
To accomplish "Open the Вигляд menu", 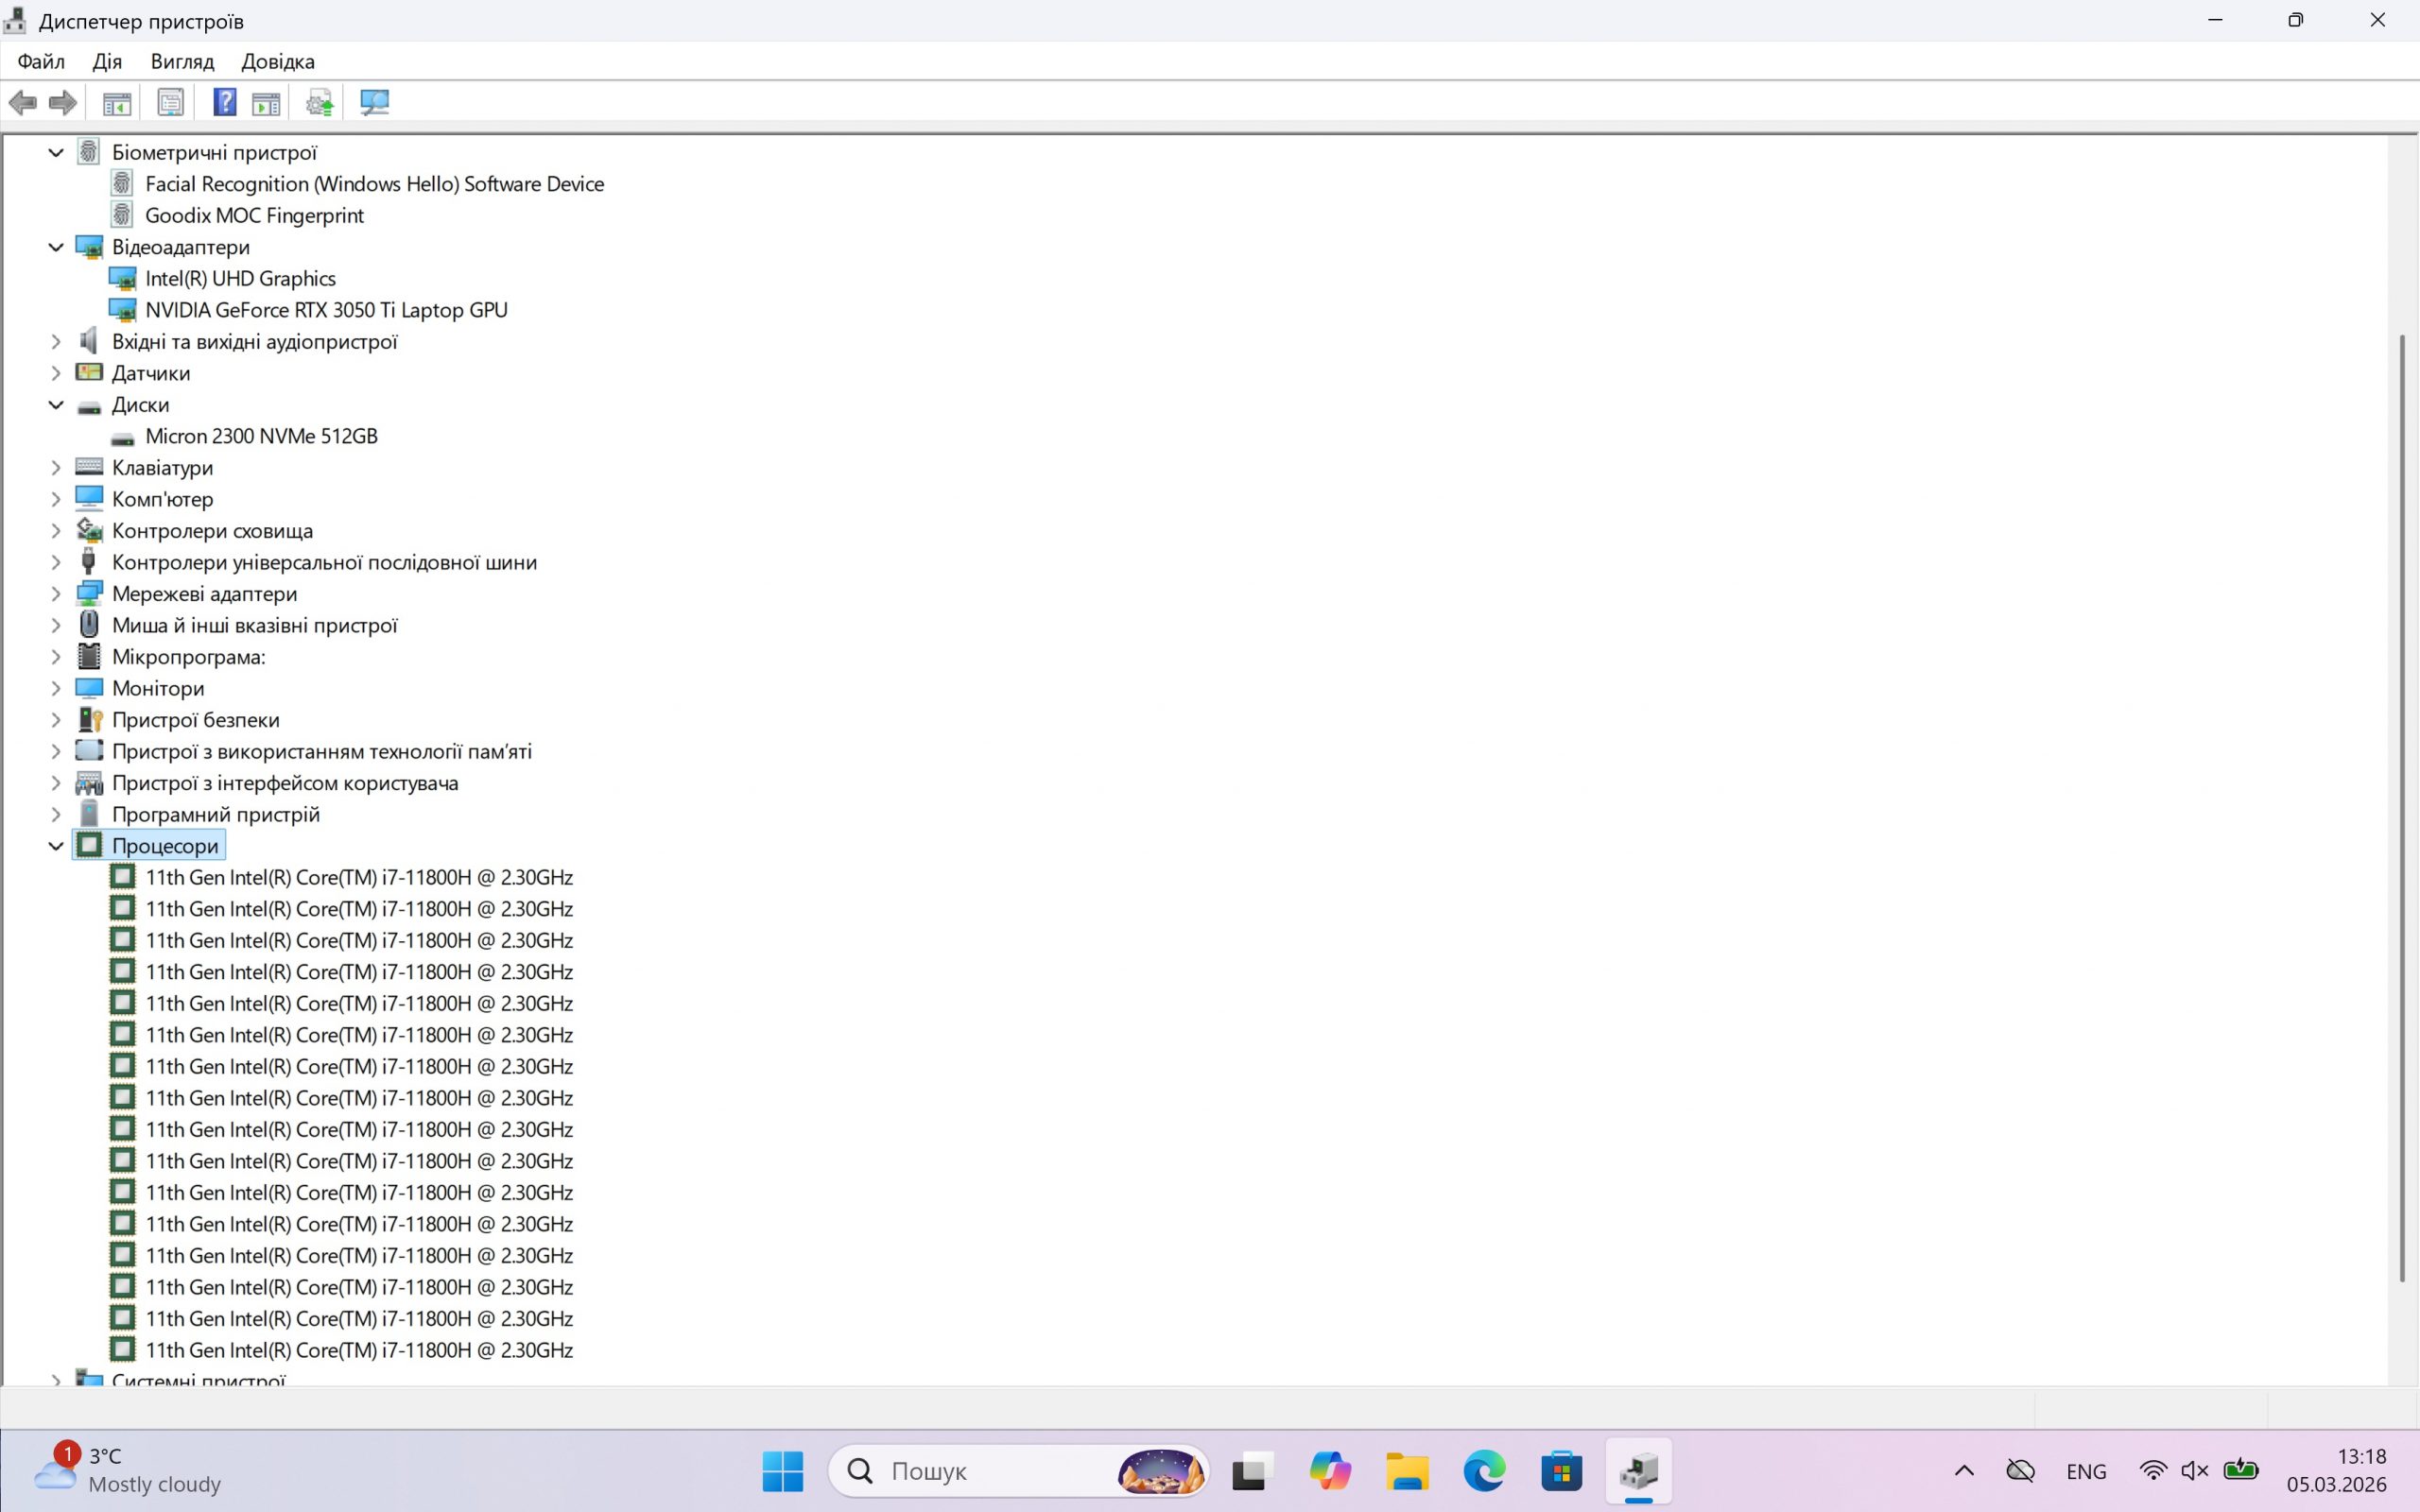I will [182, 61].
